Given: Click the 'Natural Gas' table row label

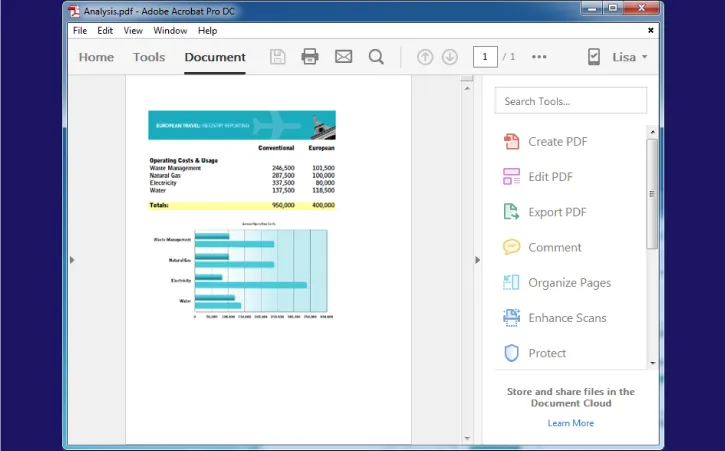Looking at the screenshot, I should [x=165, y=175].
